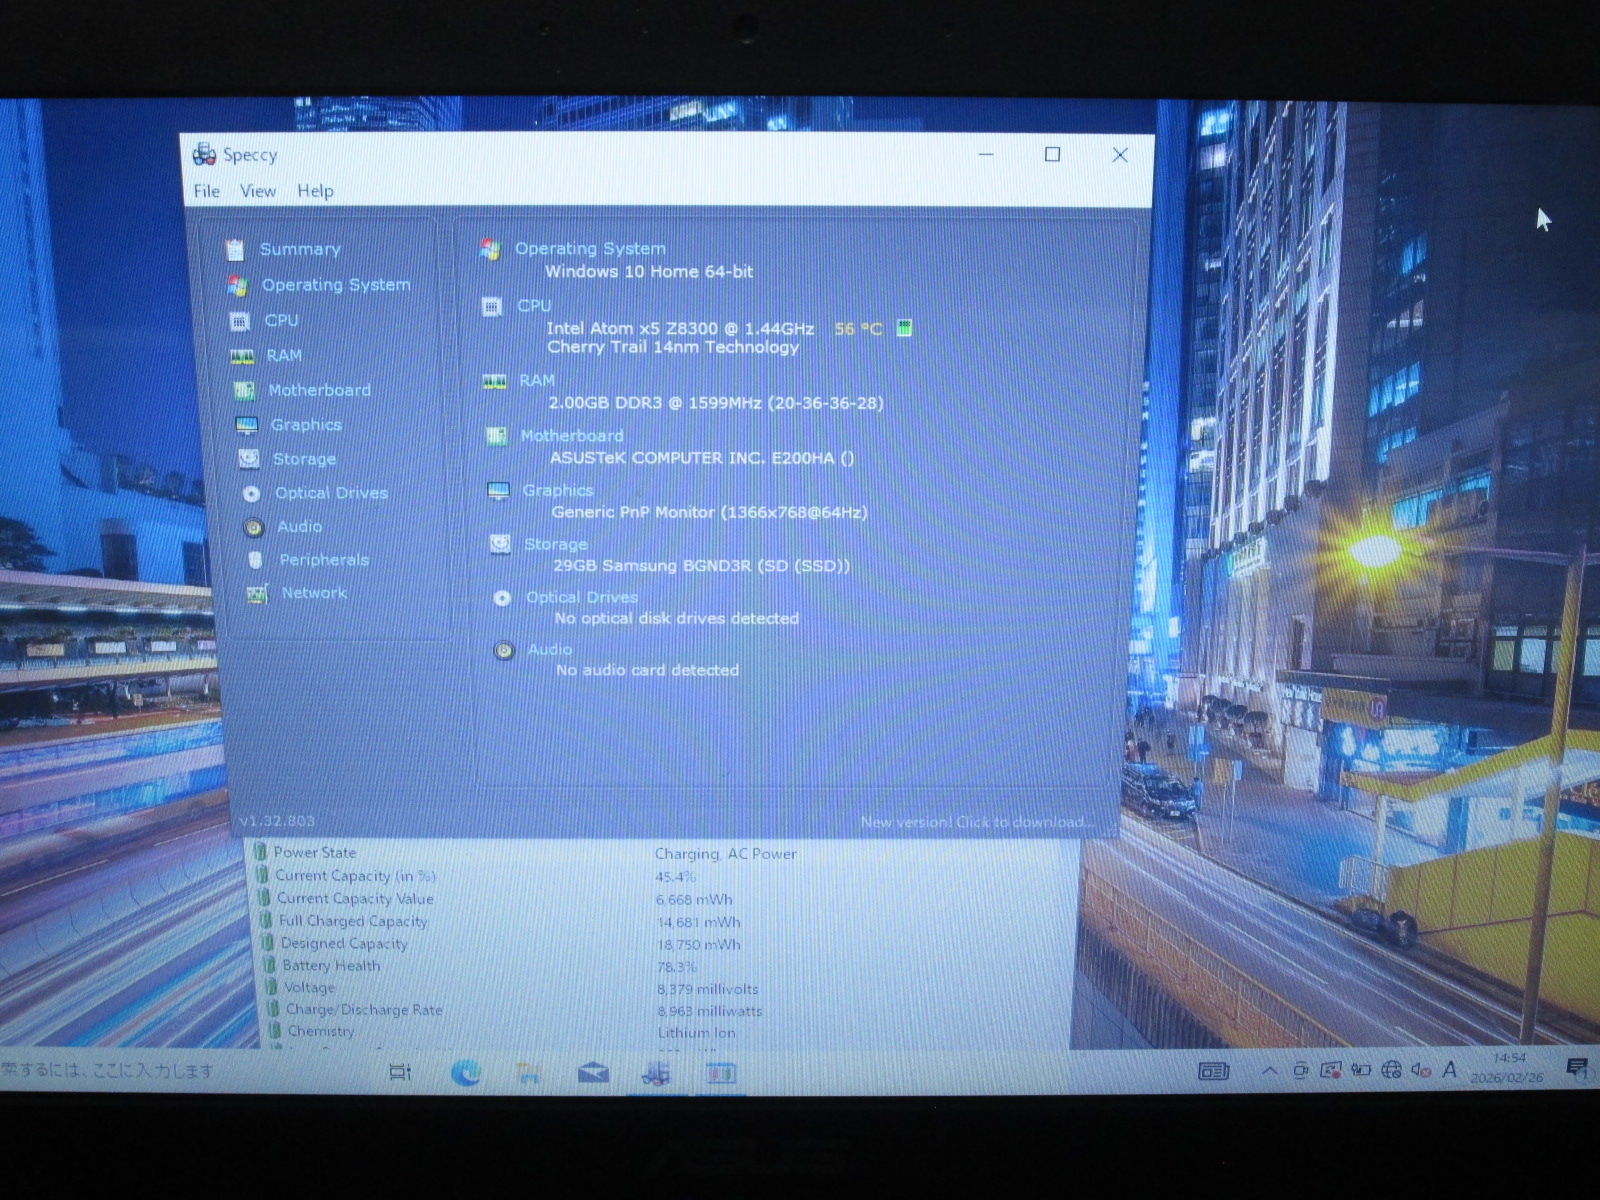1600x1200 pixels.
Task: Click the Operating System heading link
Action: 589,248
